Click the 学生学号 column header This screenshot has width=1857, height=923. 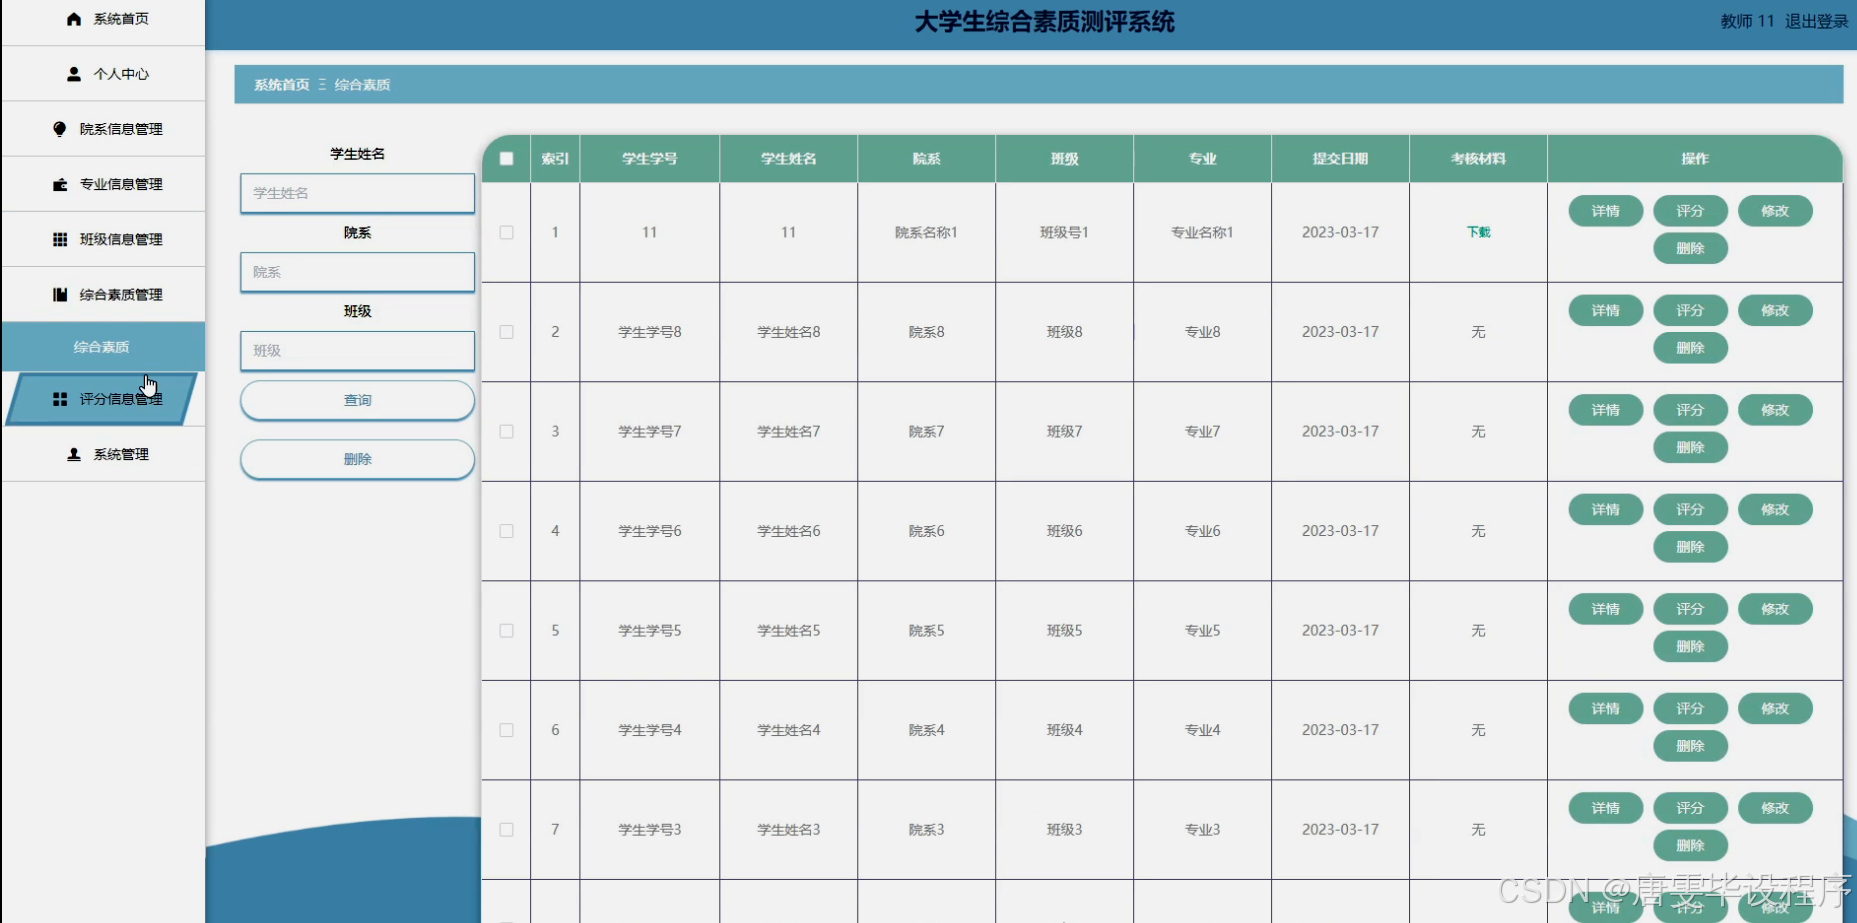click(x=649, y=159)
